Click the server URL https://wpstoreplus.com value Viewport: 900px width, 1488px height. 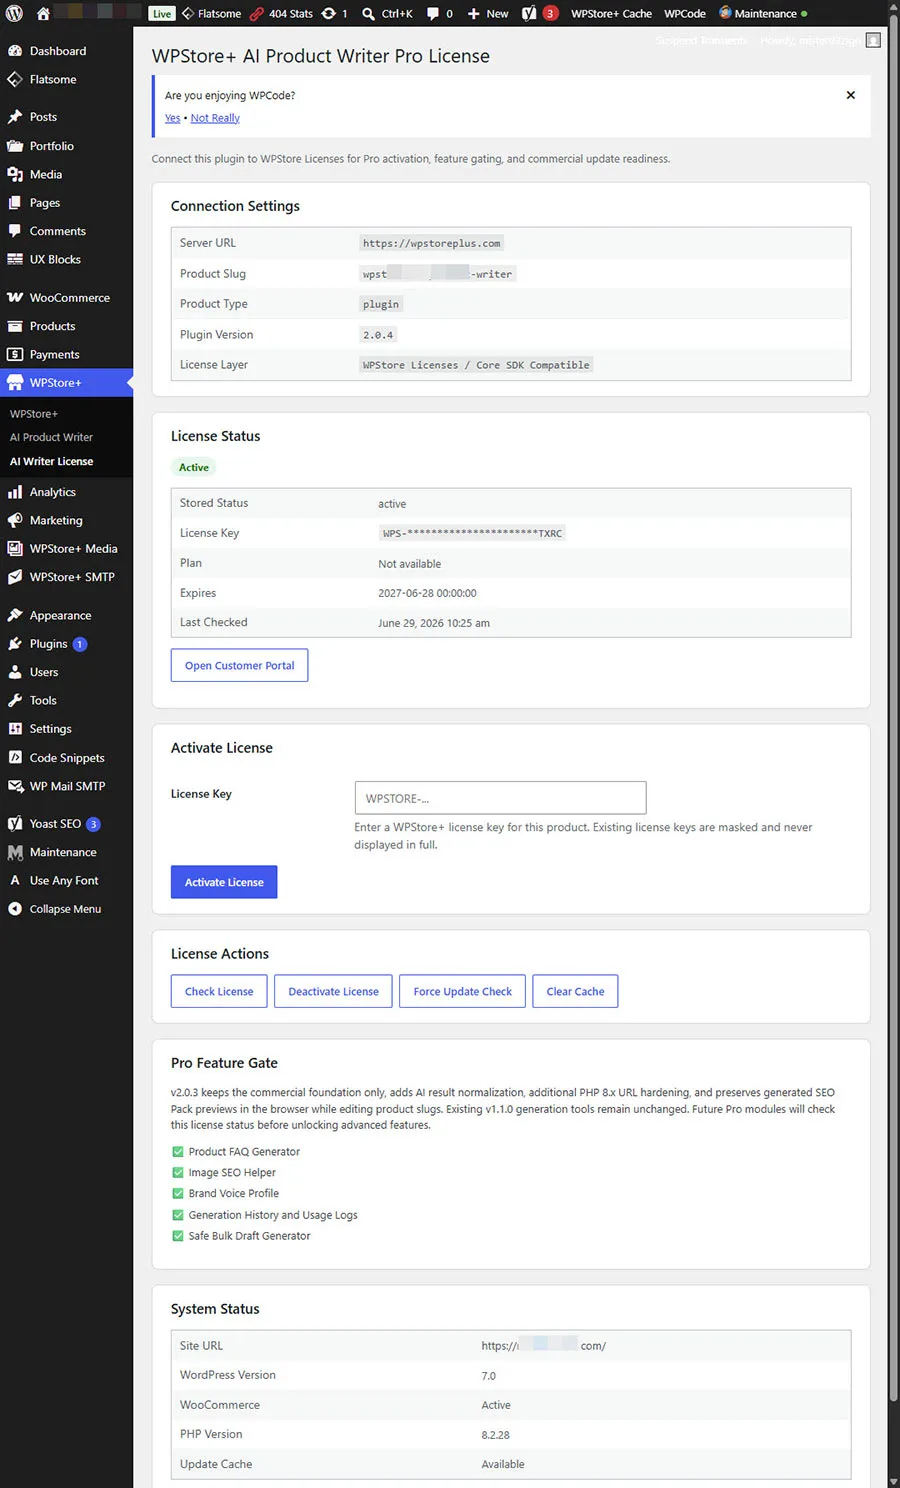pyautogui.click(x=431, y=243)
